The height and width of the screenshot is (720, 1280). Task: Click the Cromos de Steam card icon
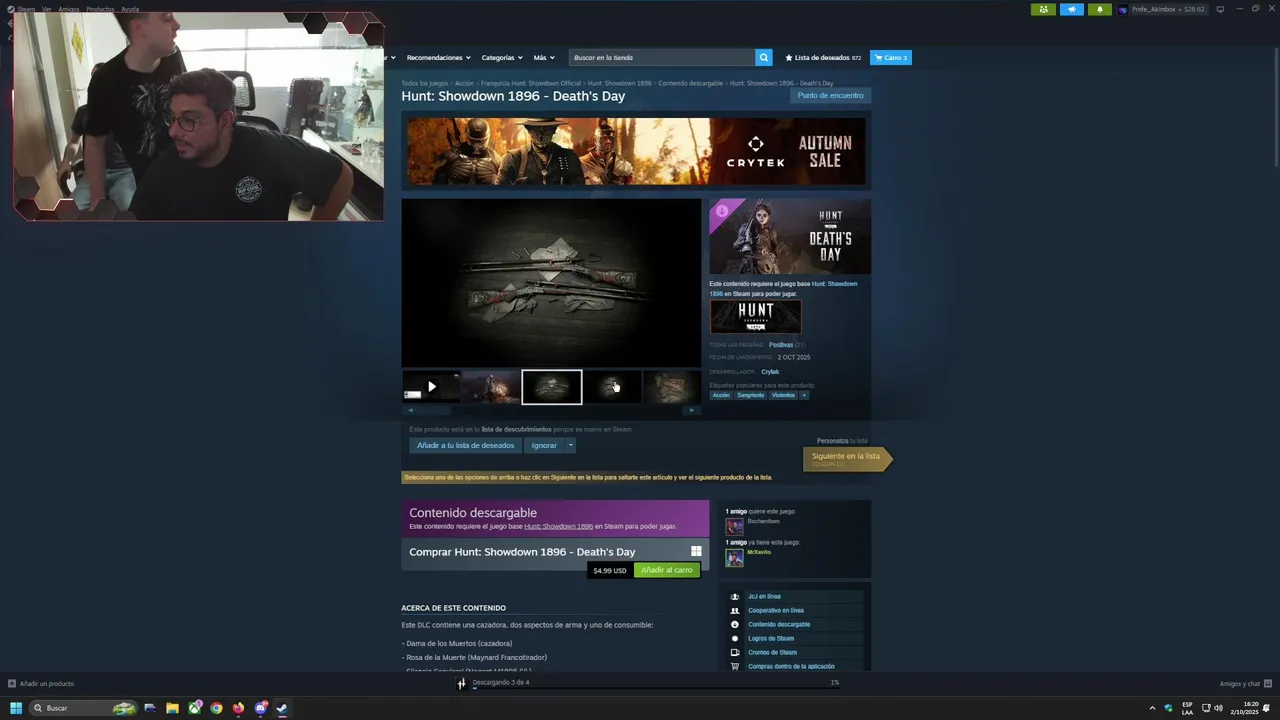[735, 652]
